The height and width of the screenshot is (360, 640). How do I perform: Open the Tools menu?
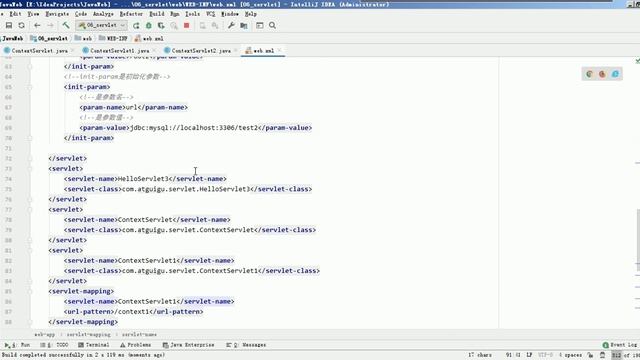(x=193, y=14)
